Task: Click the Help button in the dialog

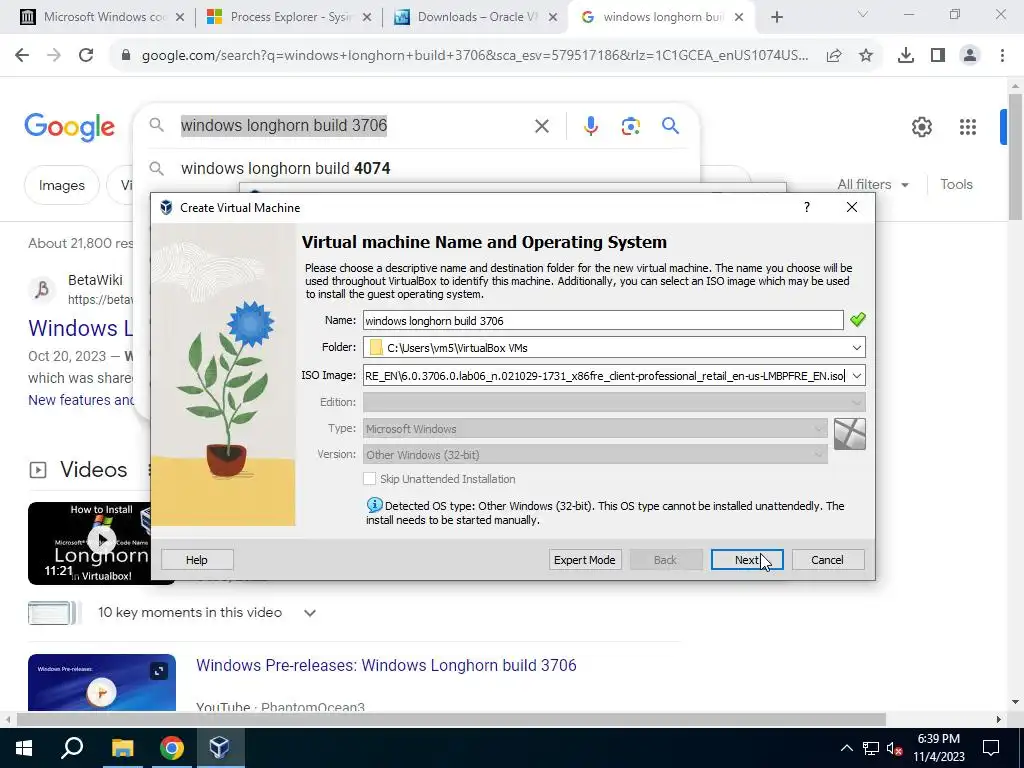Action: coord(197,560)
